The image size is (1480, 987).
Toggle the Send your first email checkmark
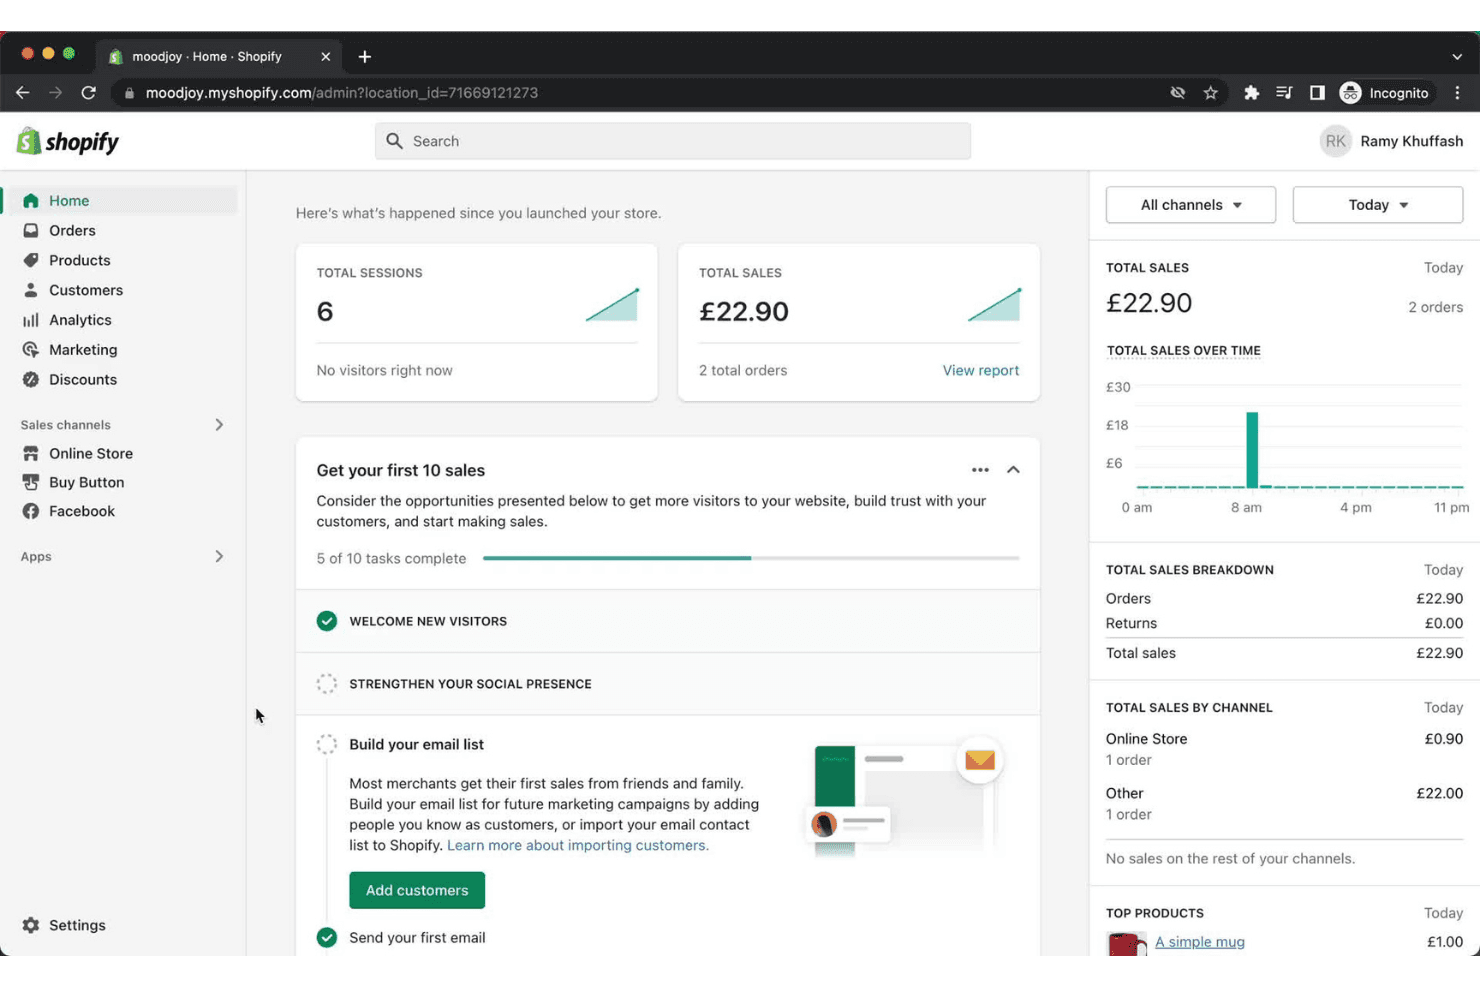tap(327, 937)
